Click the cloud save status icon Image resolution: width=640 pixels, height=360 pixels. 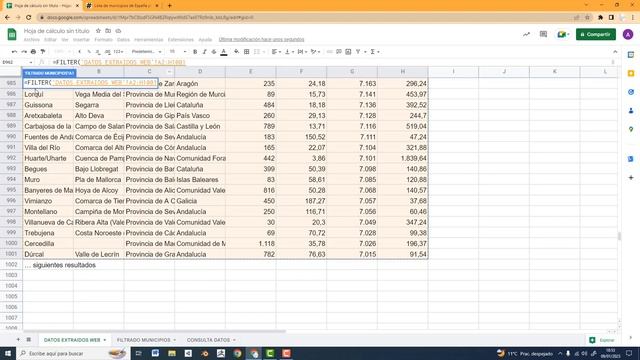118,31
